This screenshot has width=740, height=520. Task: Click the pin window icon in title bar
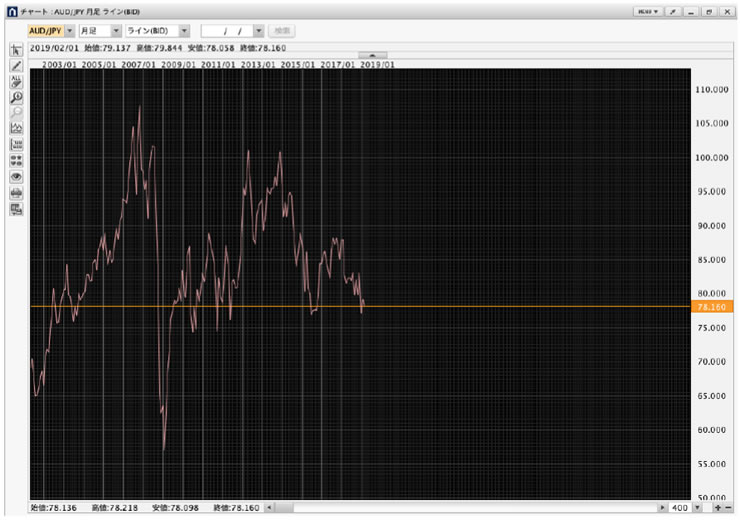[x=672, y=11]
